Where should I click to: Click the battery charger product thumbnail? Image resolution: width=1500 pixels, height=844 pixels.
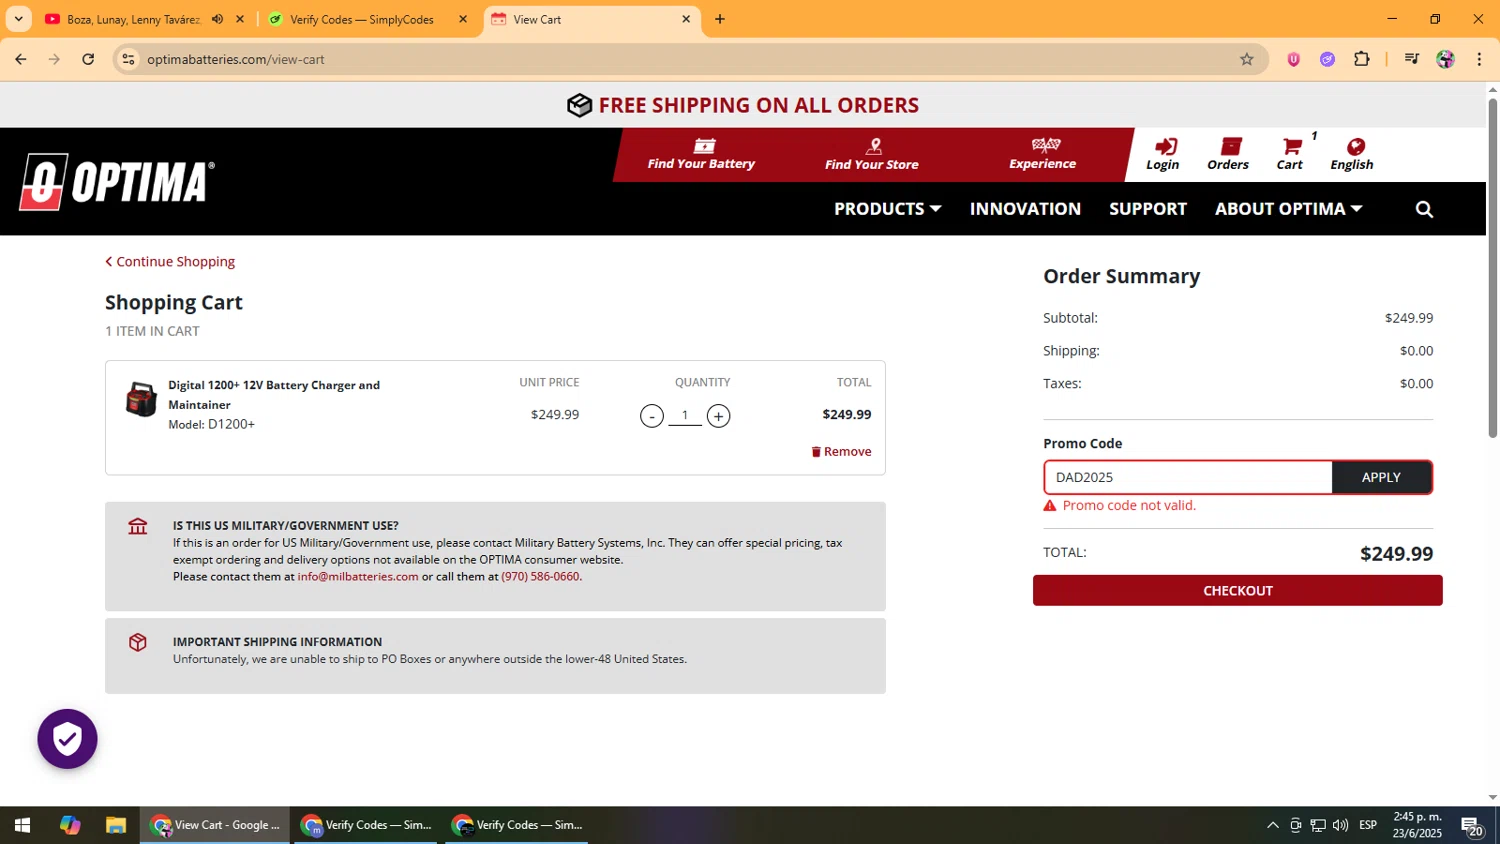click(x=141, y=399)
